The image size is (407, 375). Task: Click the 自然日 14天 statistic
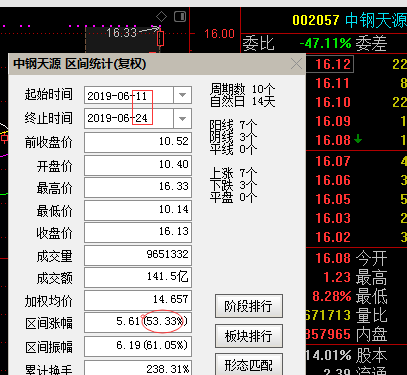point(242,101)
